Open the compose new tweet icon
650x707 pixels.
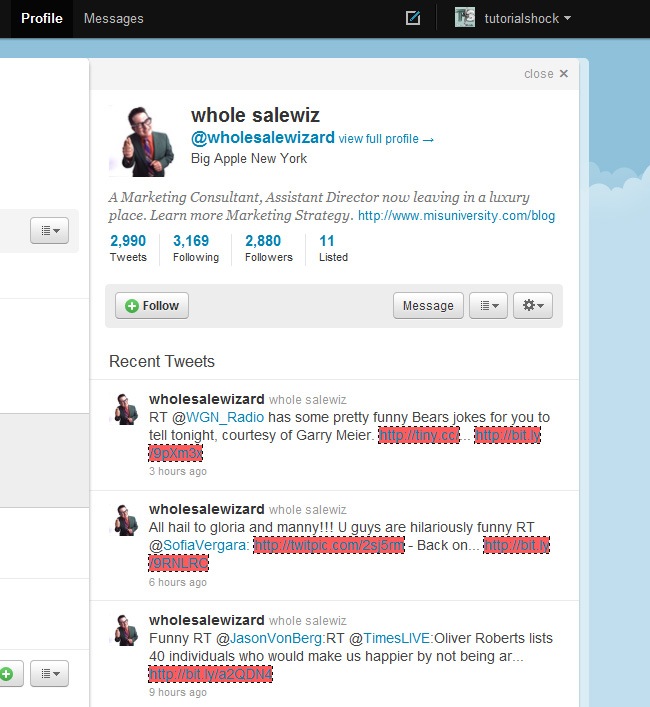click(x=413, y=18)
